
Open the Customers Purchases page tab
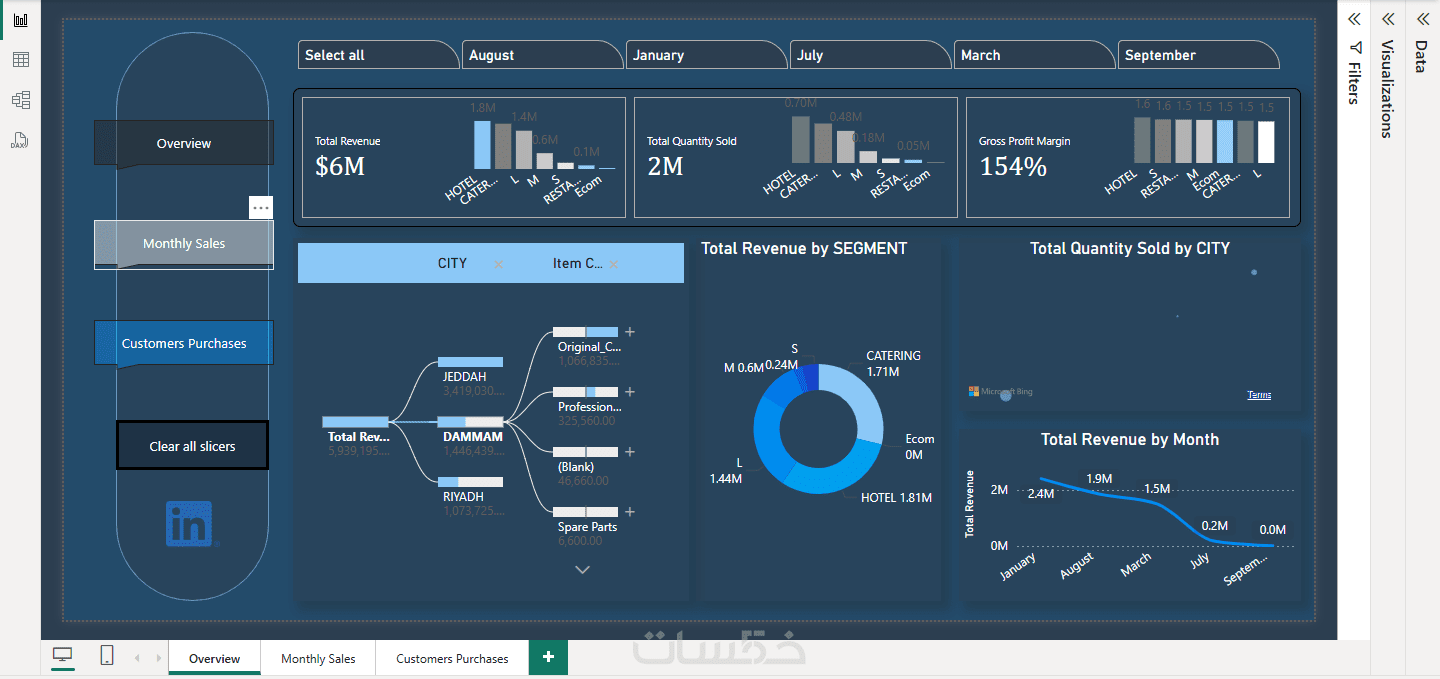point(452,658)
